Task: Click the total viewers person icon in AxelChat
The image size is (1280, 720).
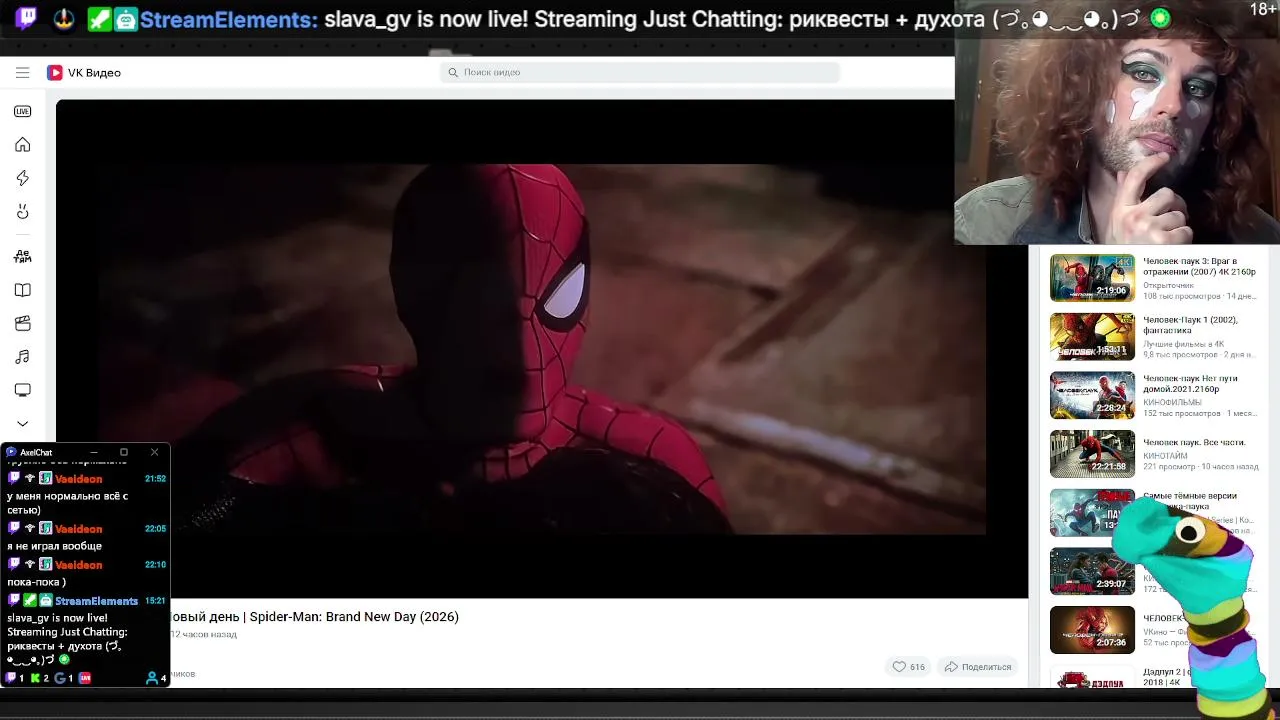Action: pyautogui.click(x=152, y=678)
